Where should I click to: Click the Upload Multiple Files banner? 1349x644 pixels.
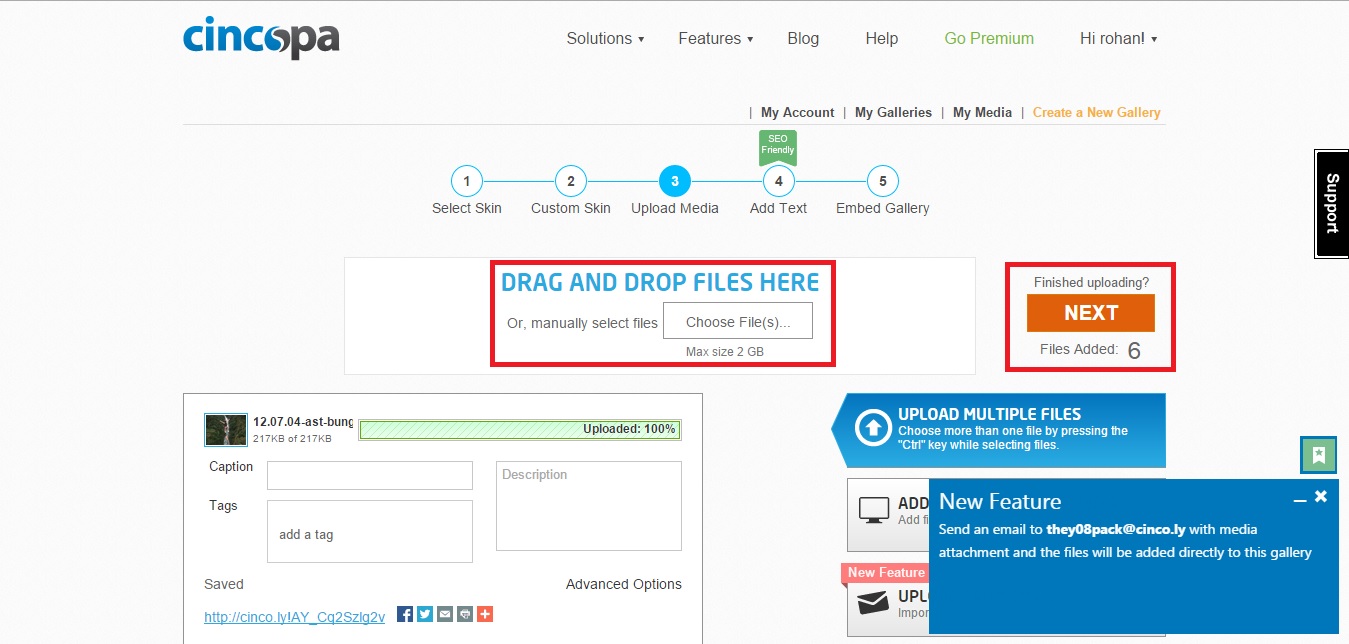click(1000, 430)
